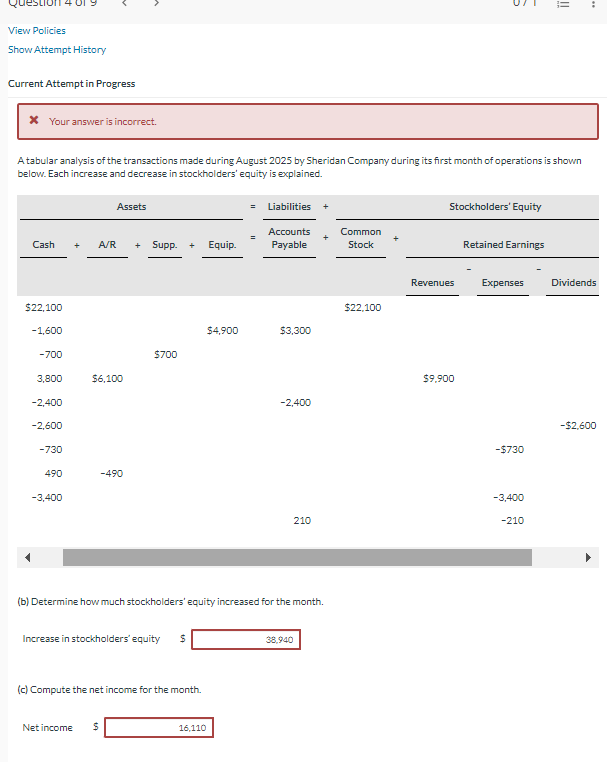
Task: Open the question list icon
Action: (562, 3)
